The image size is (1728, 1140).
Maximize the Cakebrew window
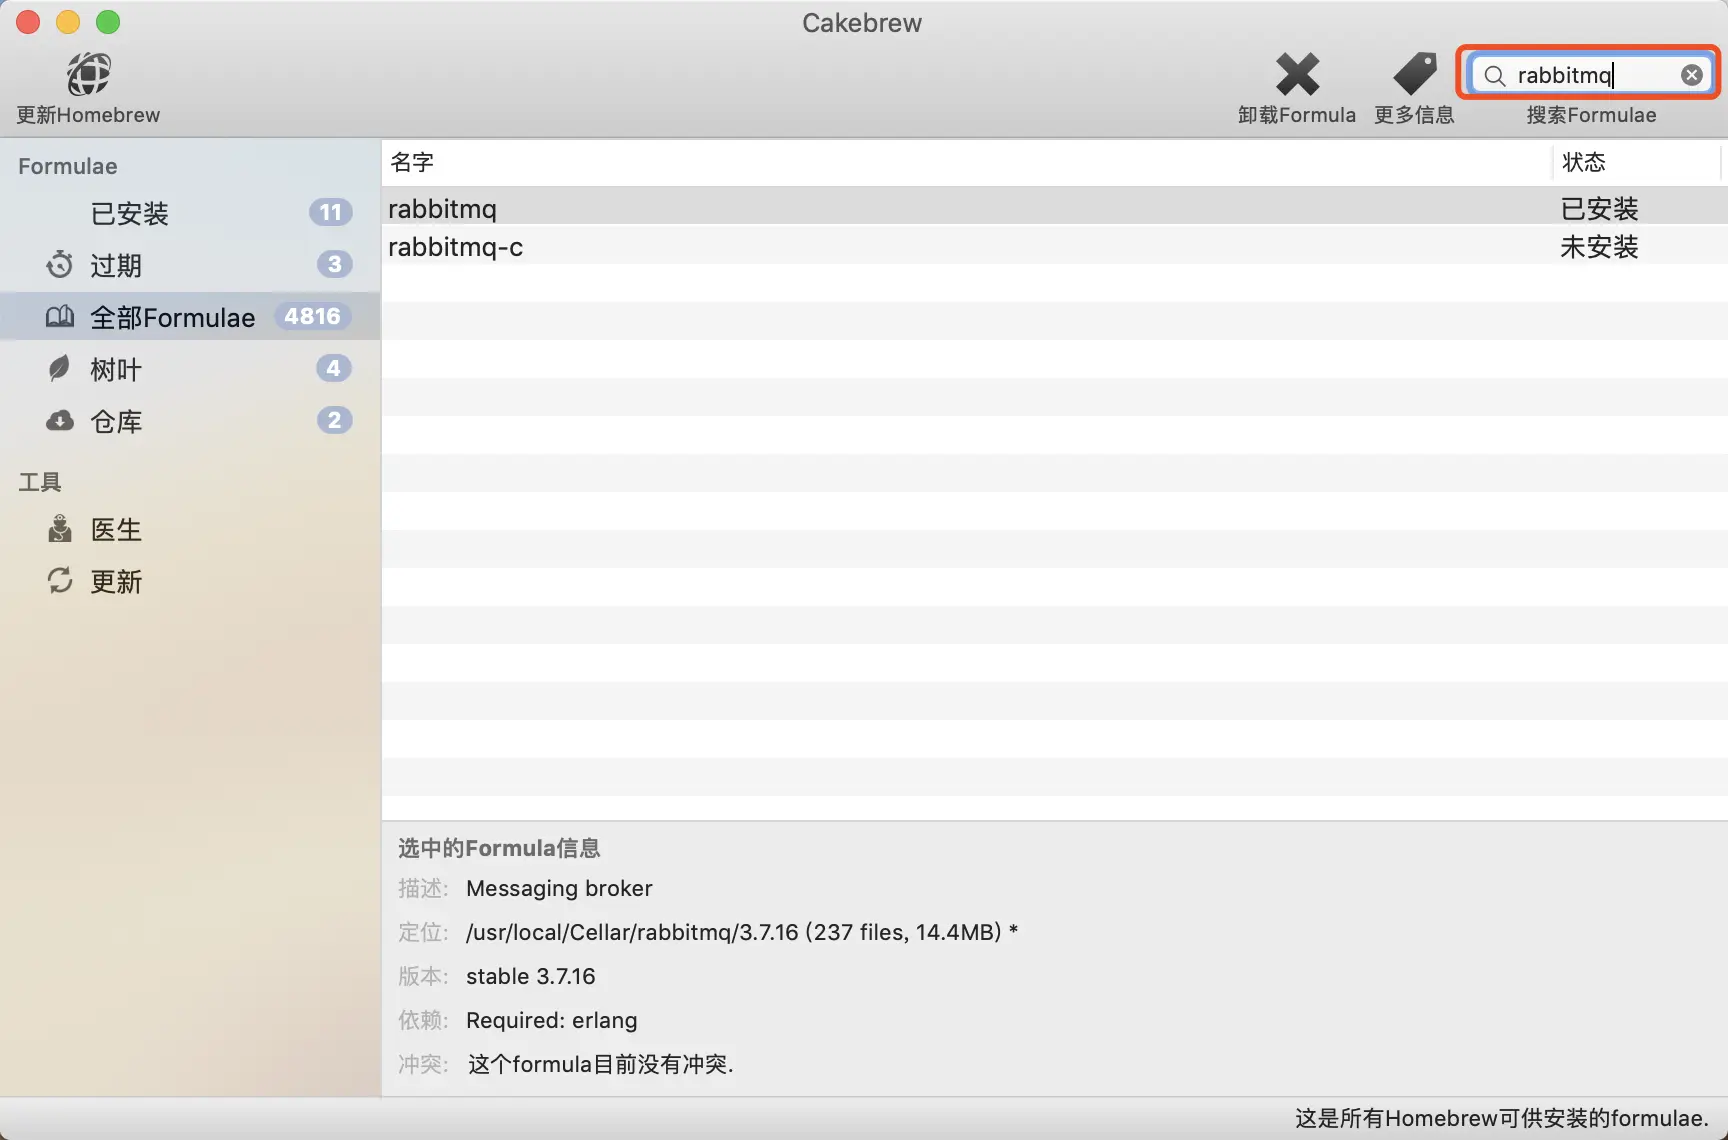point(108,22)
